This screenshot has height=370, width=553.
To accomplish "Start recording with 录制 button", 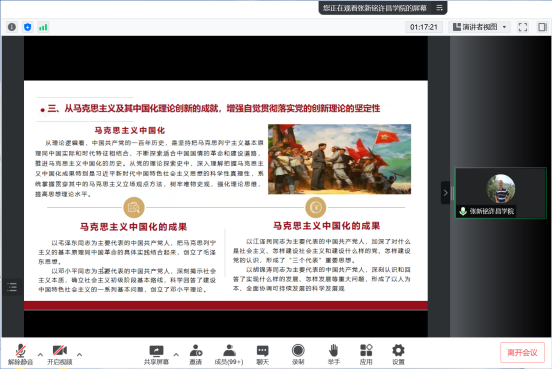I will click(x=298, y=354).
